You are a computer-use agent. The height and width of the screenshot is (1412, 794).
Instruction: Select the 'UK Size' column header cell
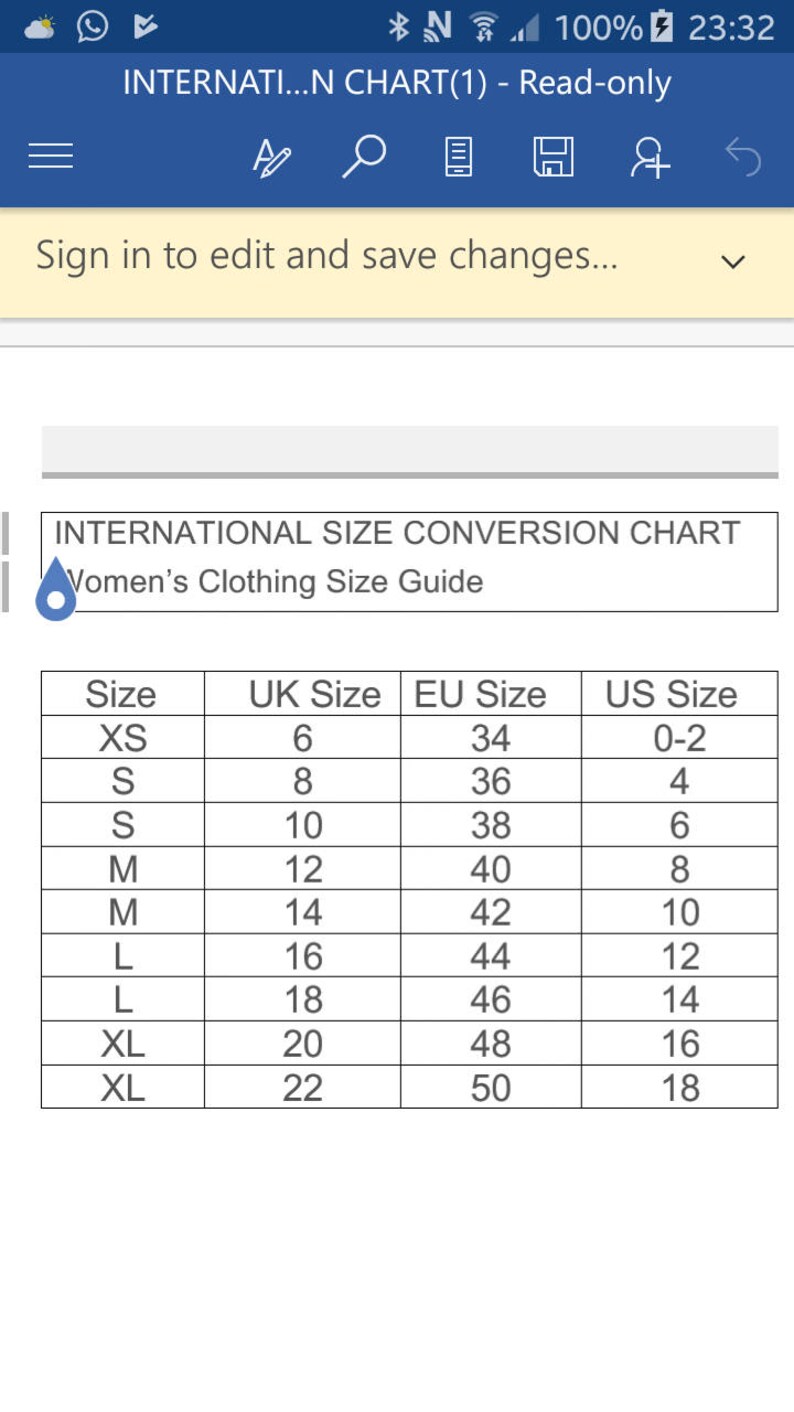pos(302,693)
